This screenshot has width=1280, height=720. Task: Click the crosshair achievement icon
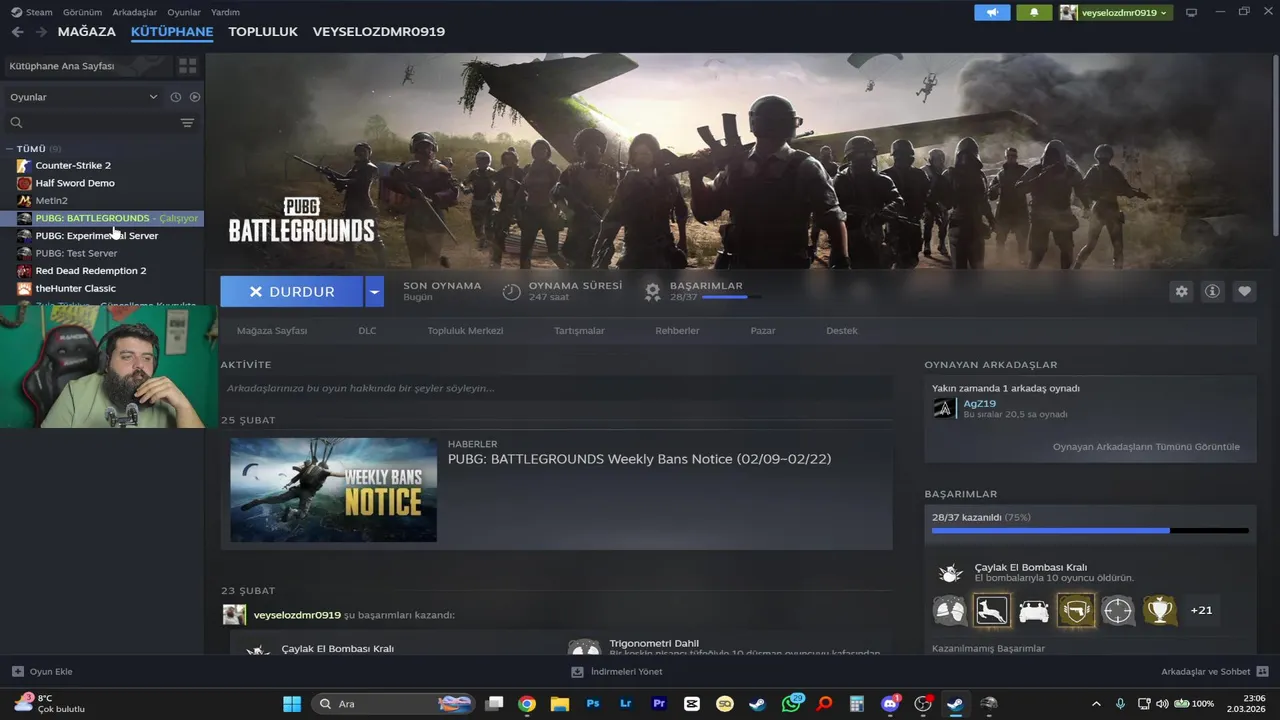click(1117, 610)
